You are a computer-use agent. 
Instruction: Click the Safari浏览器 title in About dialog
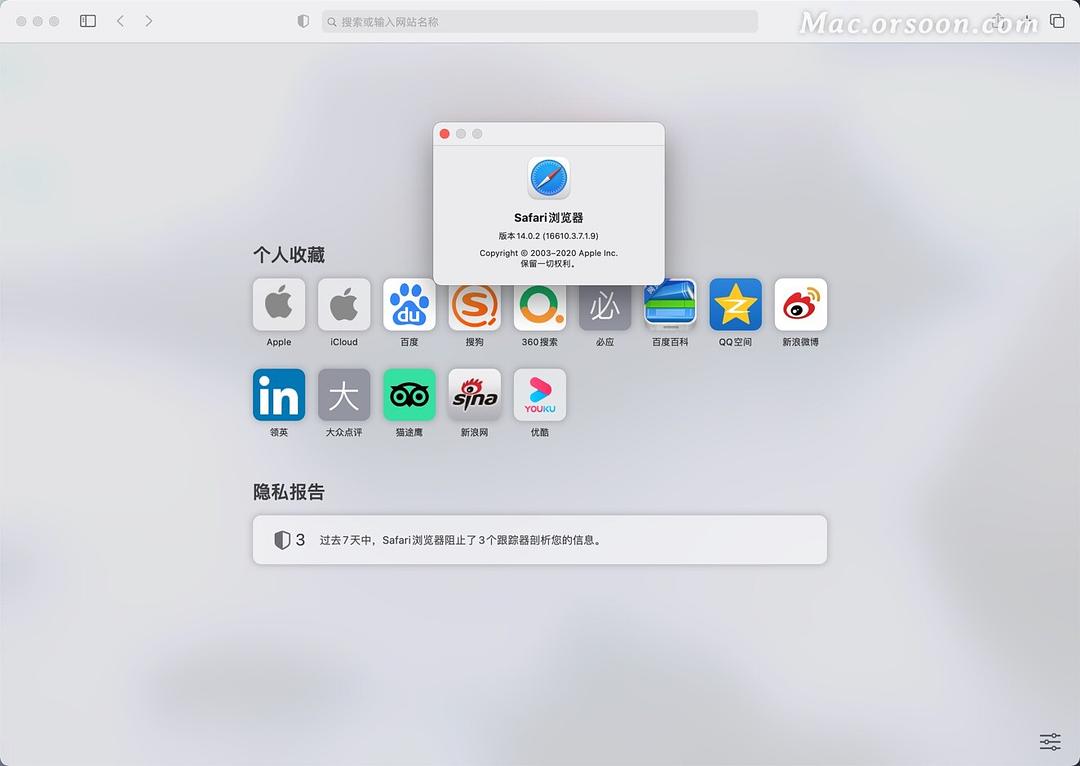click(x=548, y=218)
